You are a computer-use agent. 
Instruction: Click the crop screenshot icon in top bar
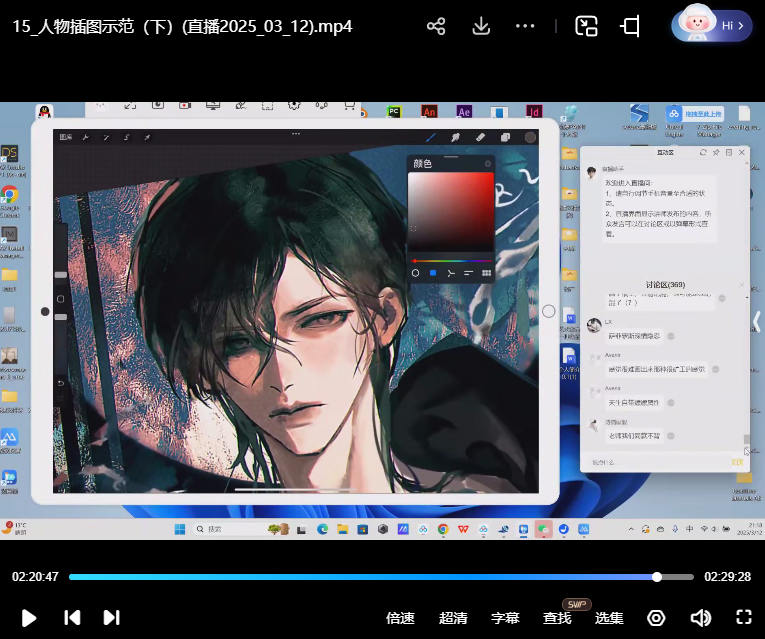point(630,27)
